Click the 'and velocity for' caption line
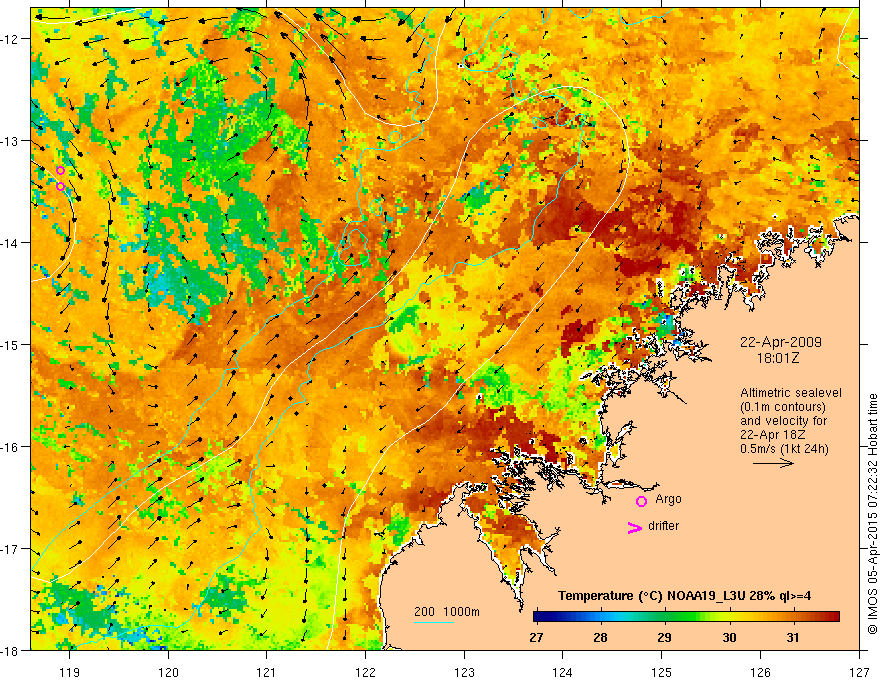The width and height of the screenshot is (880, 680). click(783, 421)
